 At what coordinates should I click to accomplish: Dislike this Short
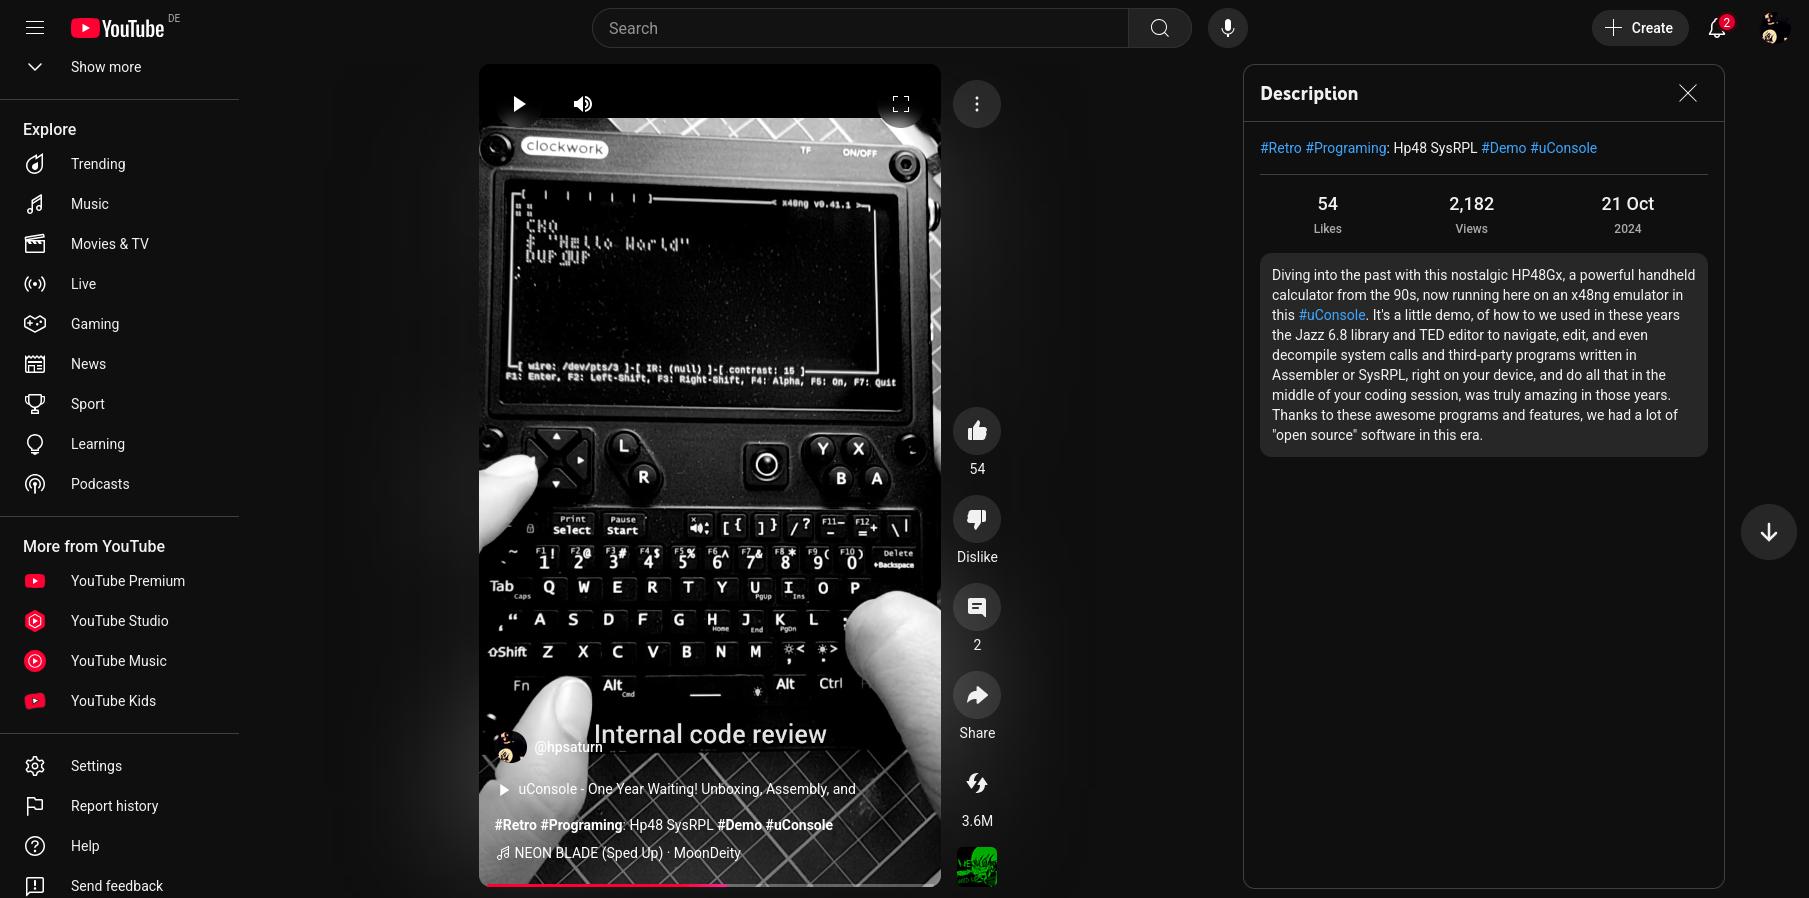click(977, 520)
